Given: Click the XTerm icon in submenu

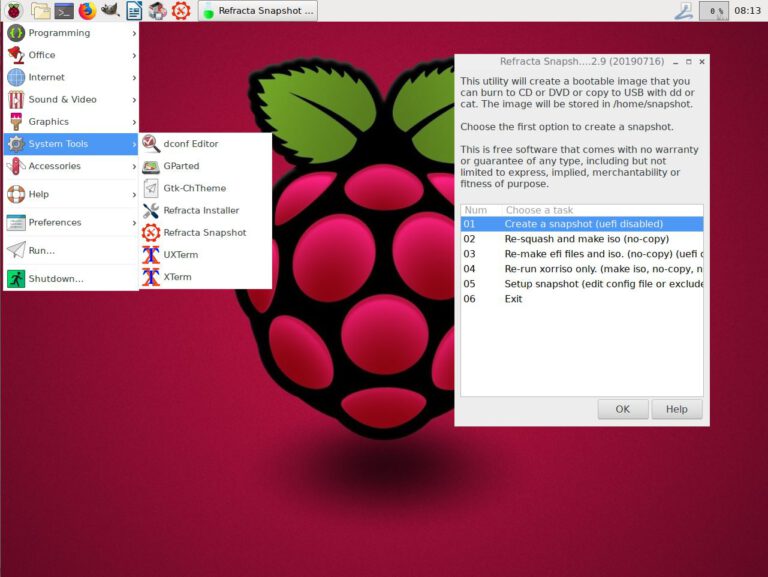Looking at the screenshot, I should [151, 277].
